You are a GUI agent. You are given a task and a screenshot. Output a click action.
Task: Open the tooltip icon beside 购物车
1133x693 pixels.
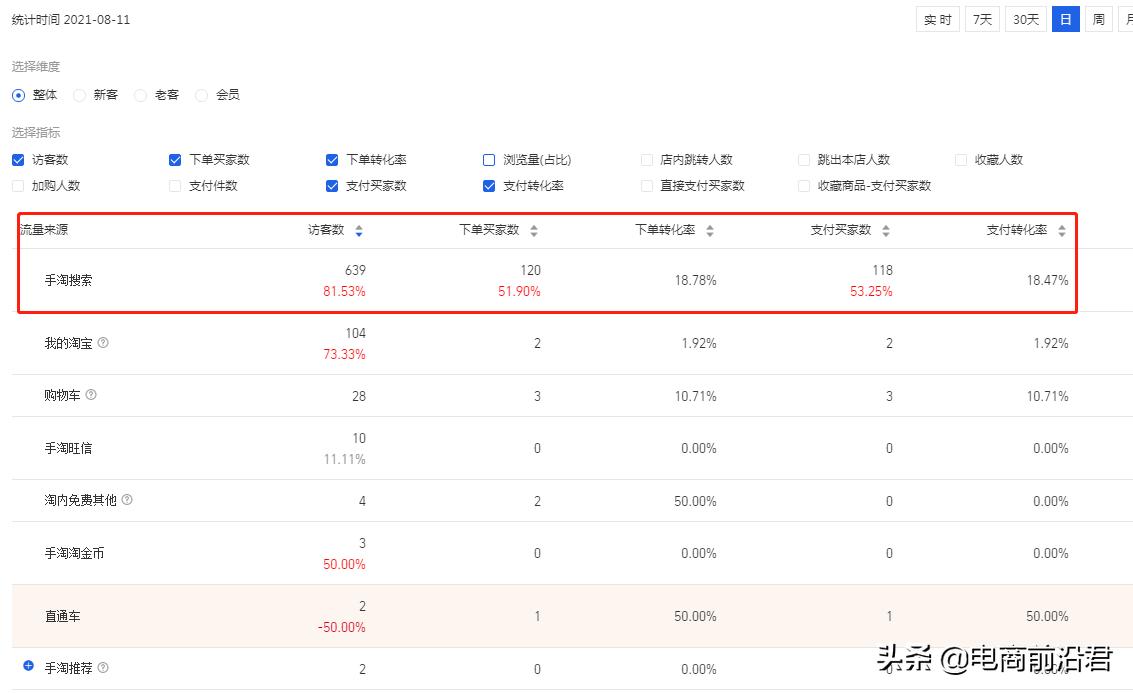[91, 395]
